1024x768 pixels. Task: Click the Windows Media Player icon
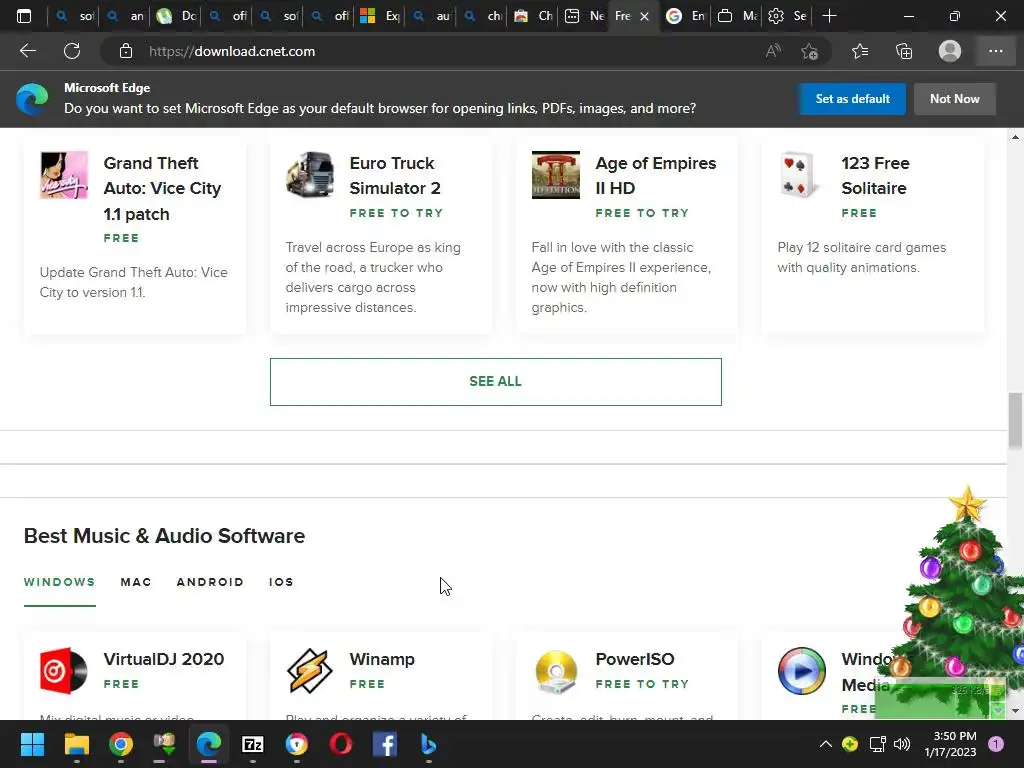801,671
